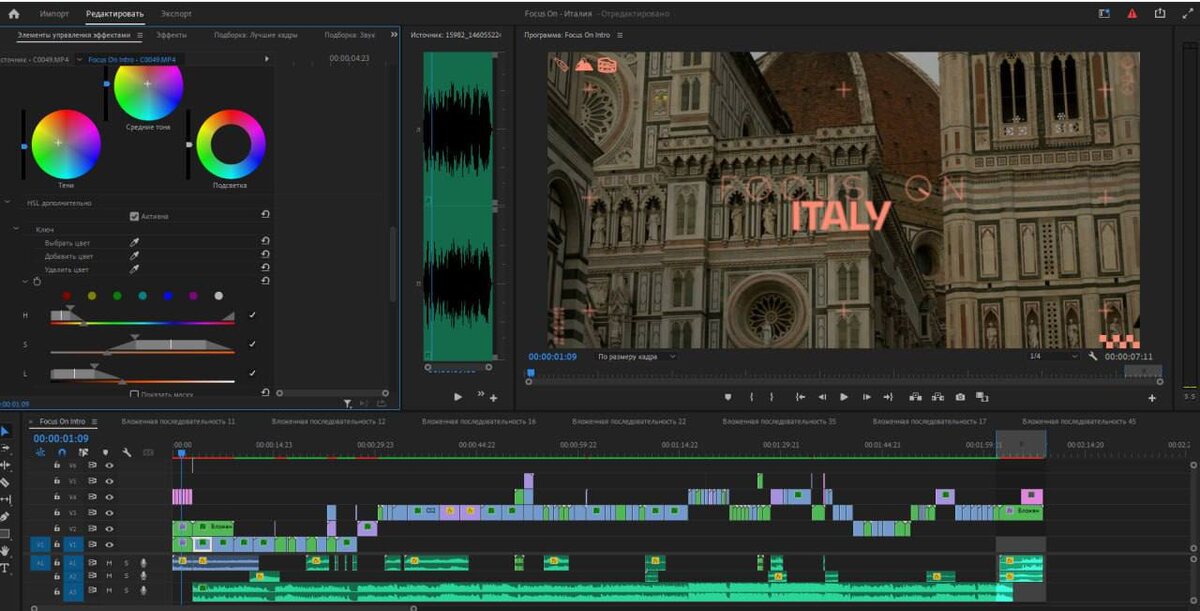Select the Ripple Edit tool
The width and height of the screenshot is (1200, 611).
click(6, 465)
